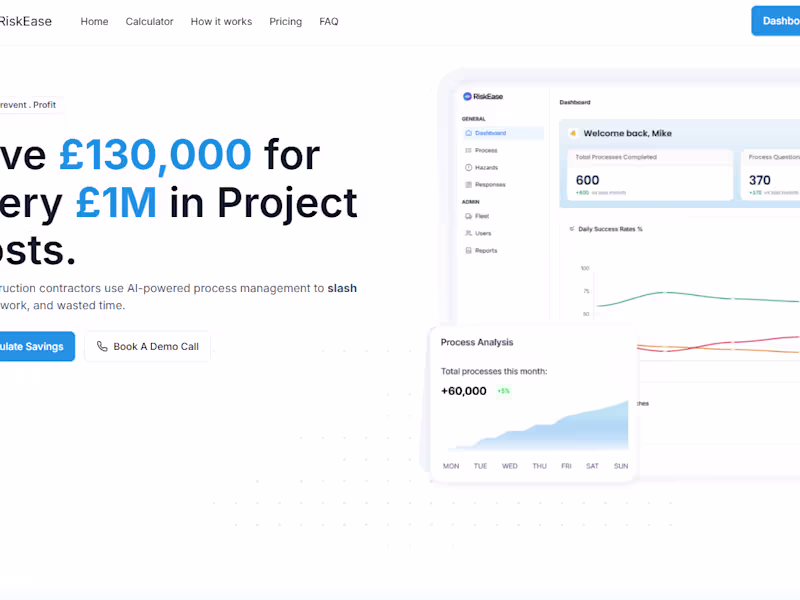The width and height of the screenshot is (800, 600).
Task: Navigate to the Pricing page
Action: (x=286, y=21)
